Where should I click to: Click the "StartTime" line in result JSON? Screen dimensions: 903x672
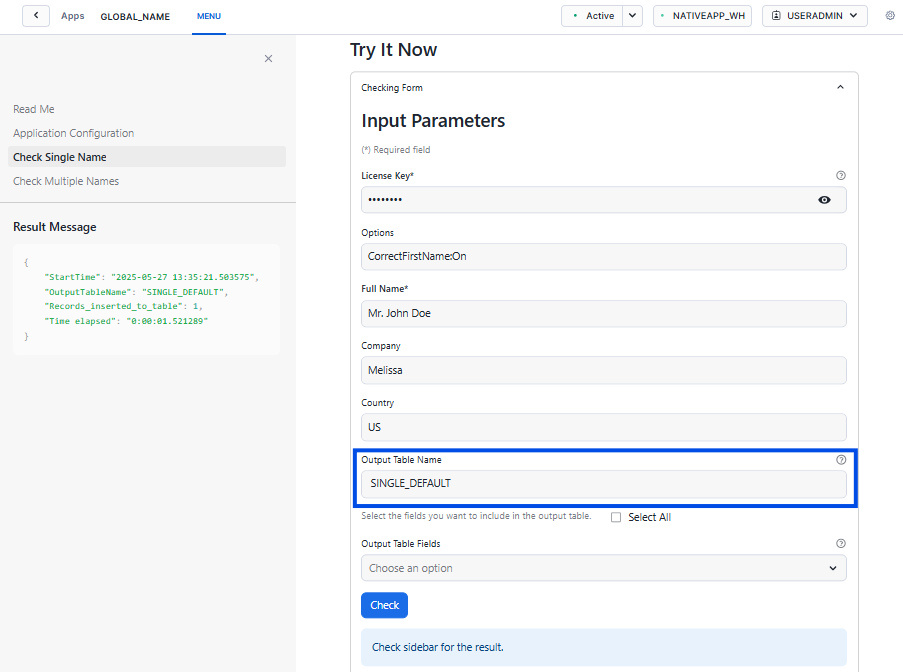(x=151, y=277)
